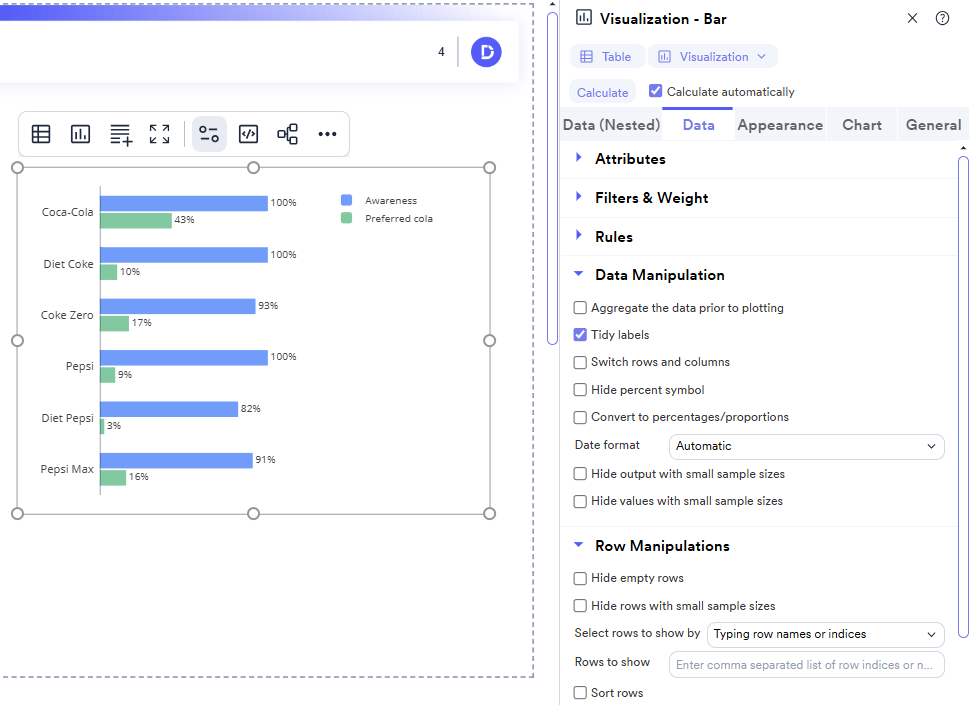Enable Aggregate the data prior to plotting
Screen dimensions: 969x705
pyautogui.click(x=580, y=308)
